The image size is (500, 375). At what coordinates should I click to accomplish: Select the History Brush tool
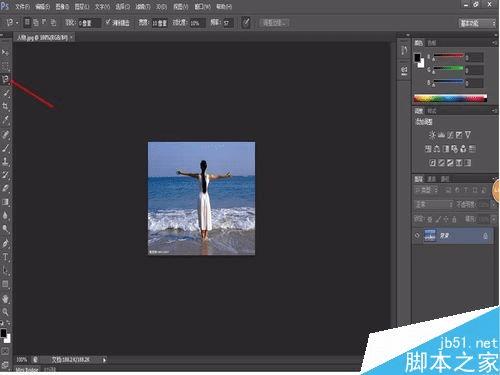(x=5, y=175)
